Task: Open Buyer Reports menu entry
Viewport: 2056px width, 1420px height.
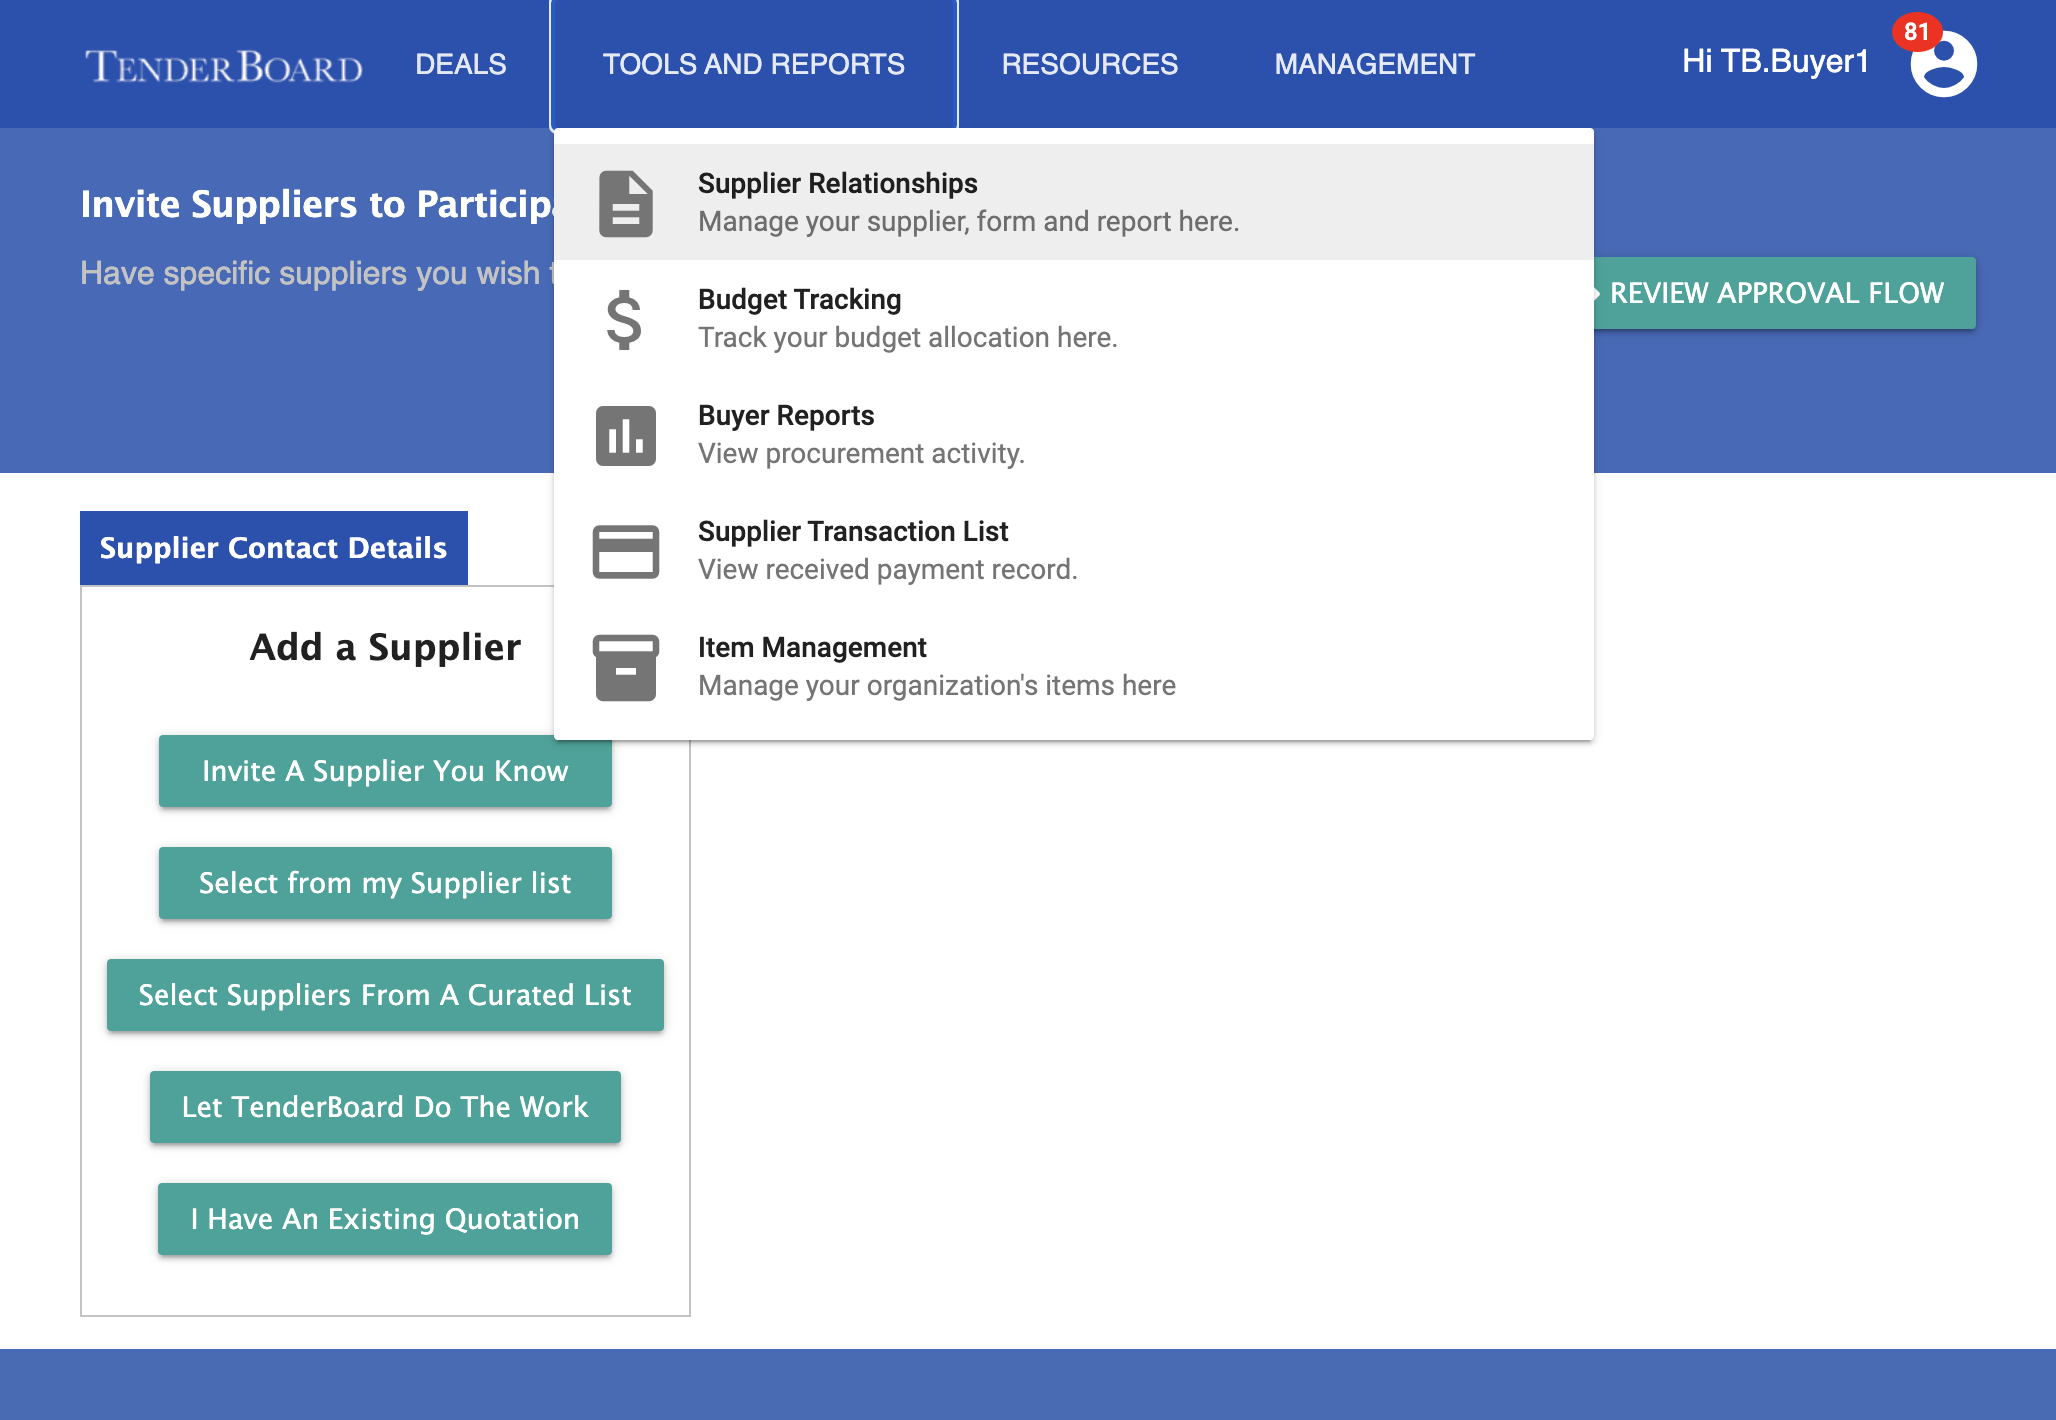Action: click(x=1074, y=434)
